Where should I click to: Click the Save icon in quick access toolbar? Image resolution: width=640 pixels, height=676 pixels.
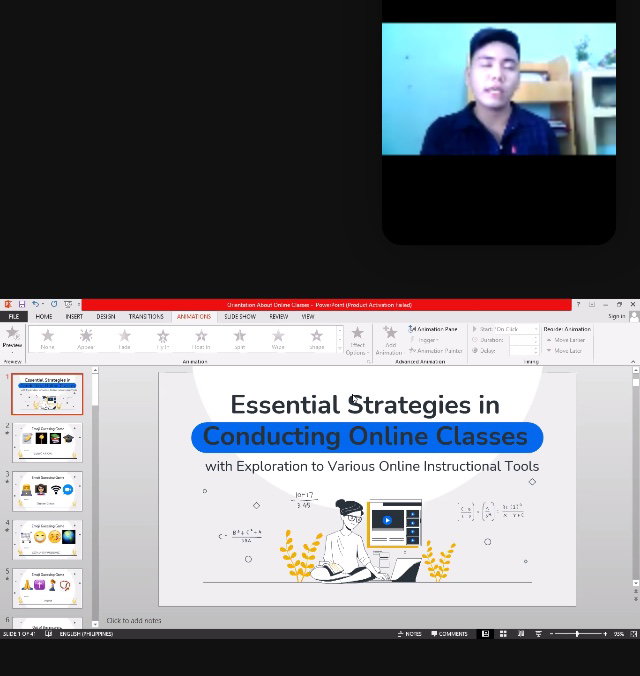[22, 304]
